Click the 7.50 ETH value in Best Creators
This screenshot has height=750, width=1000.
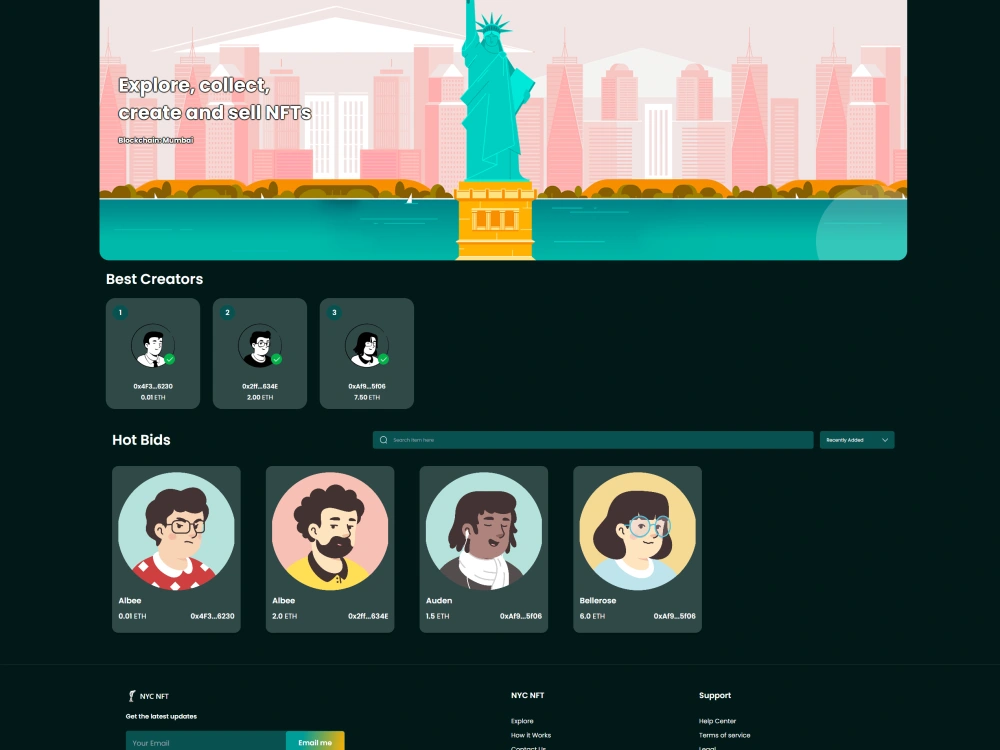(367, 397)
